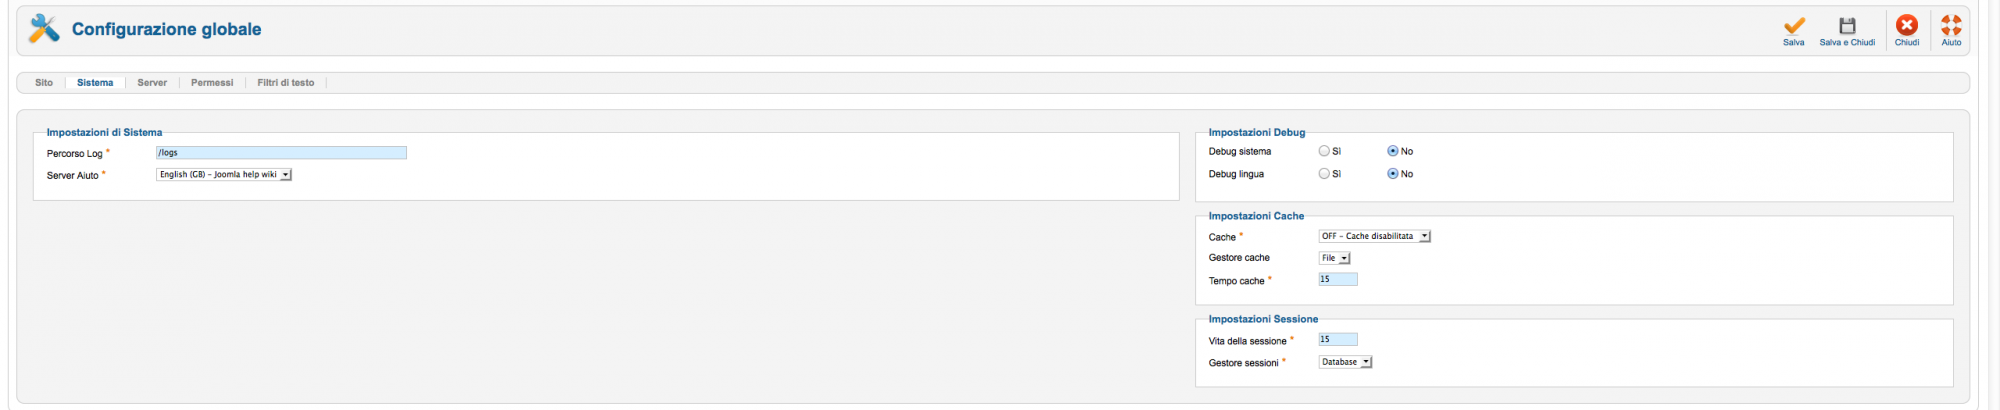
Task: Open the Permessi tab
Action: (x=212, y=83)
